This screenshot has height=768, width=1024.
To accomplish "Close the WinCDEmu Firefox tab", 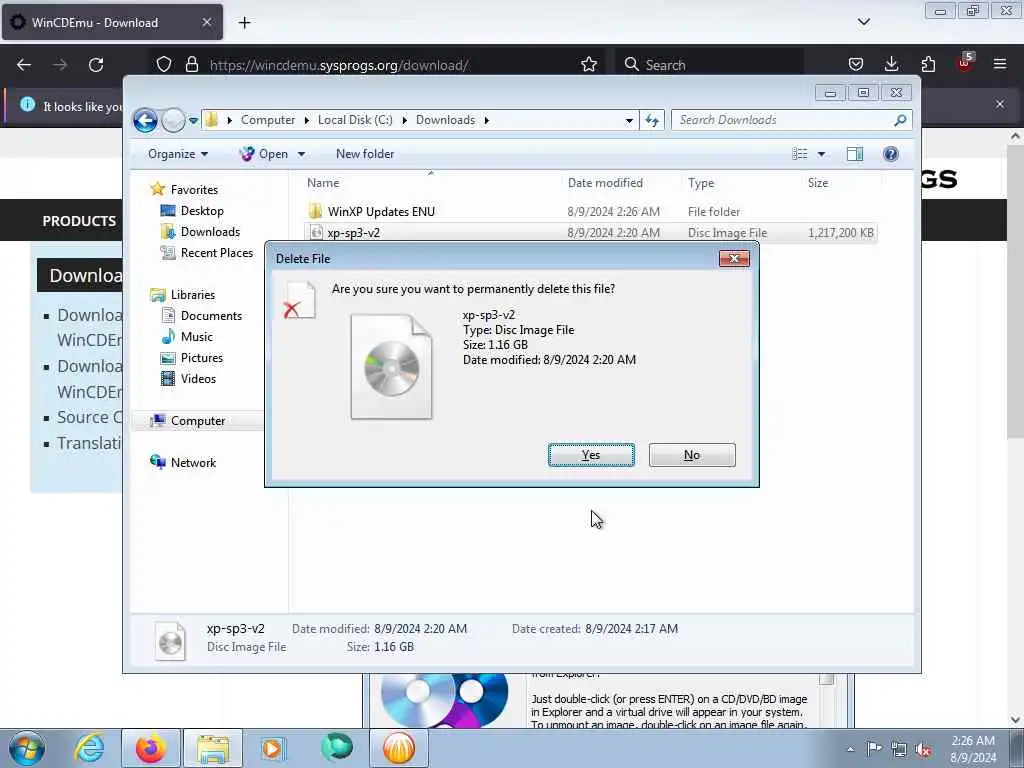I will click(206, 22).
